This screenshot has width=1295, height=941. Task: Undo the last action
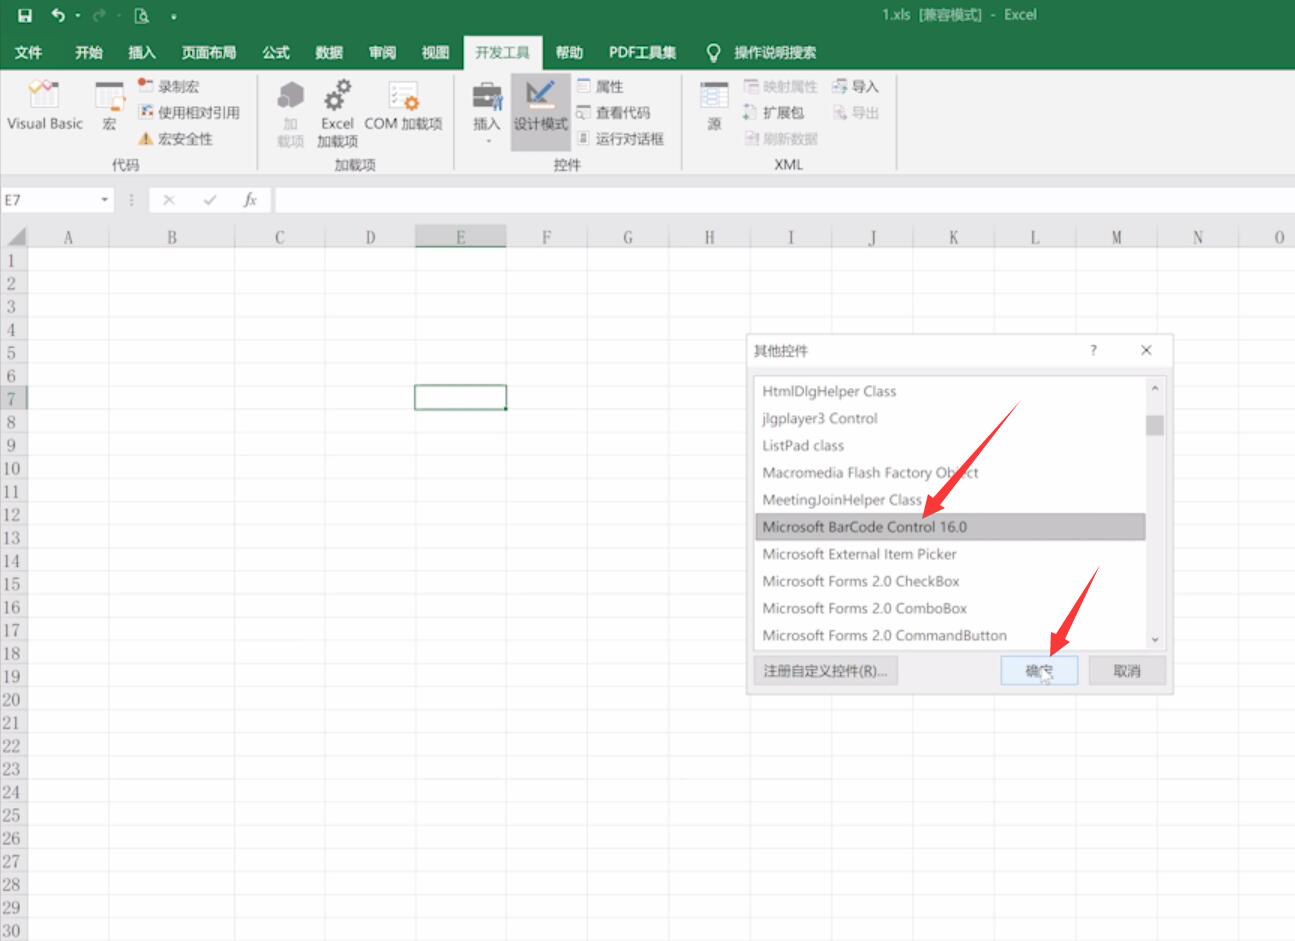point(58,15)
